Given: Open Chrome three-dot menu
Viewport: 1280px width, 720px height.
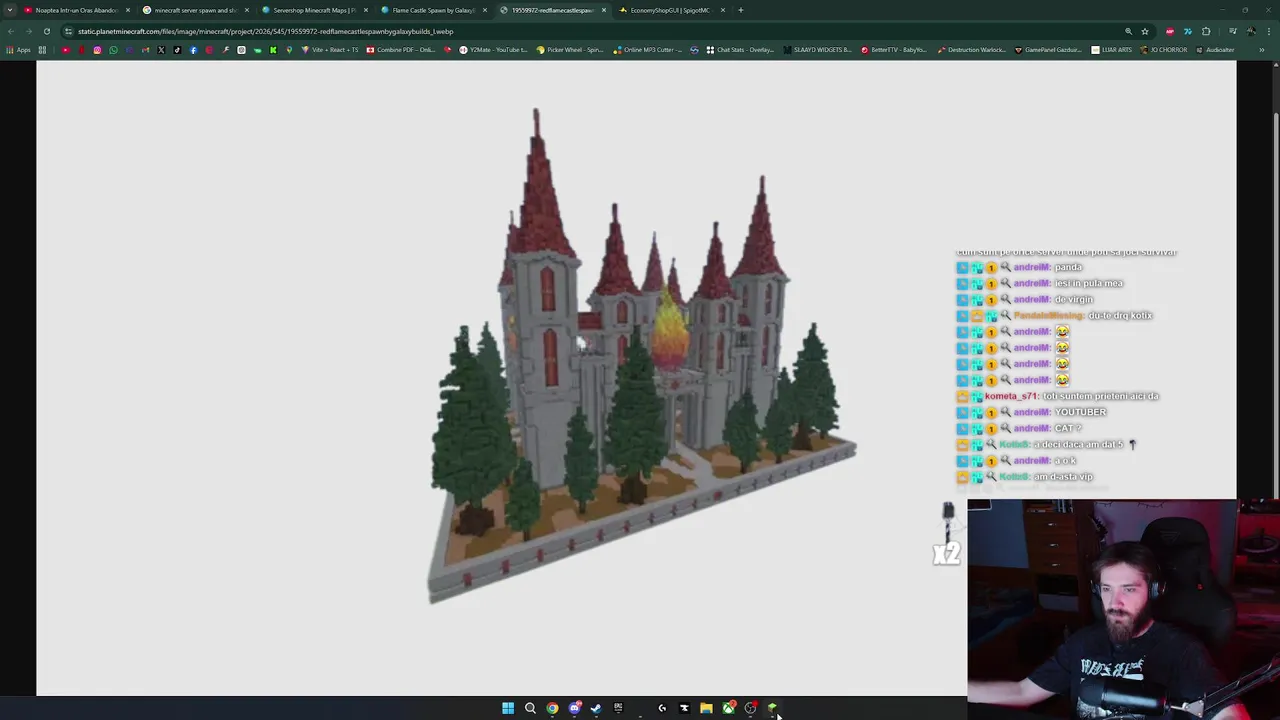Looking at the screenshot, I should (1268, 31).
